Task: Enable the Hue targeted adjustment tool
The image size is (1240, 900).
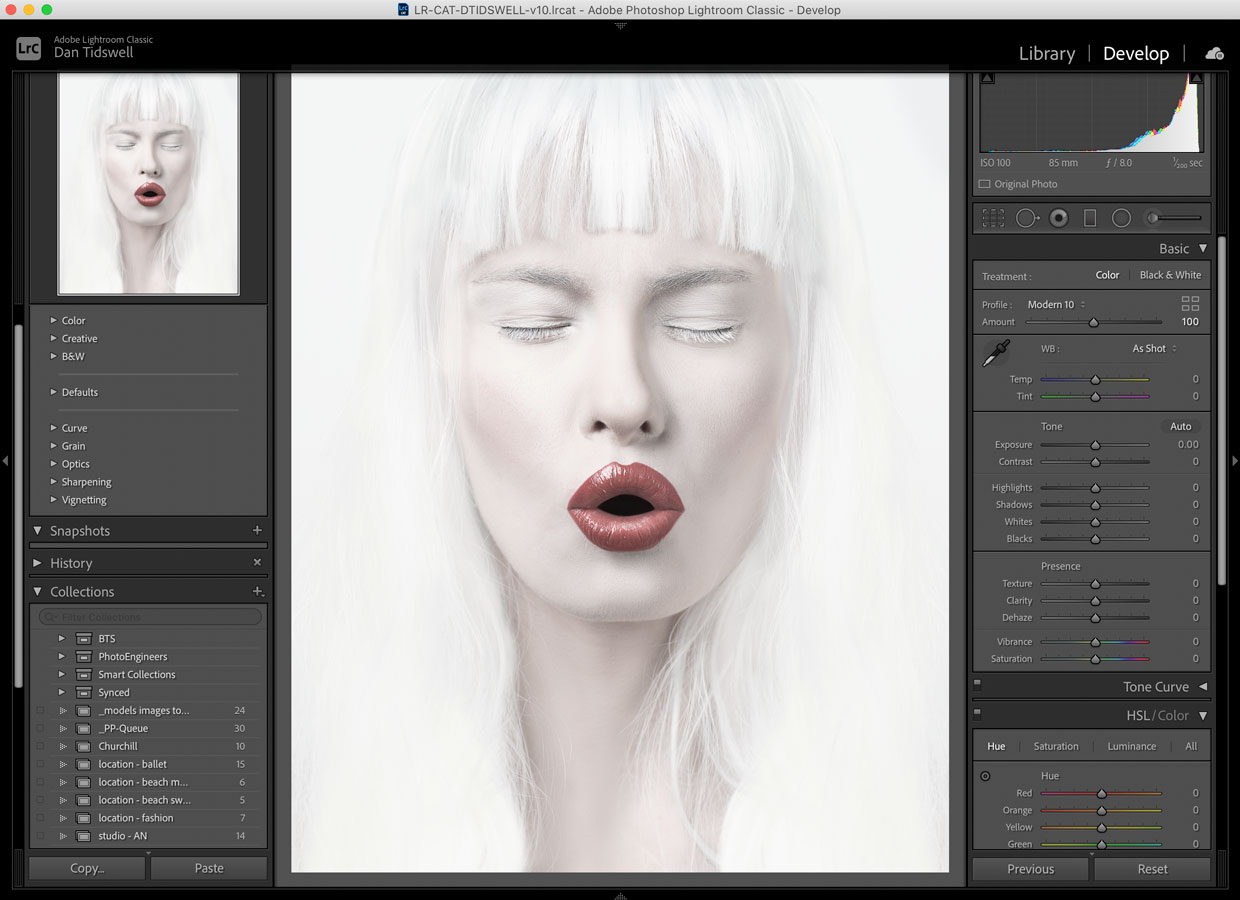Action: (x=985, y=775)
